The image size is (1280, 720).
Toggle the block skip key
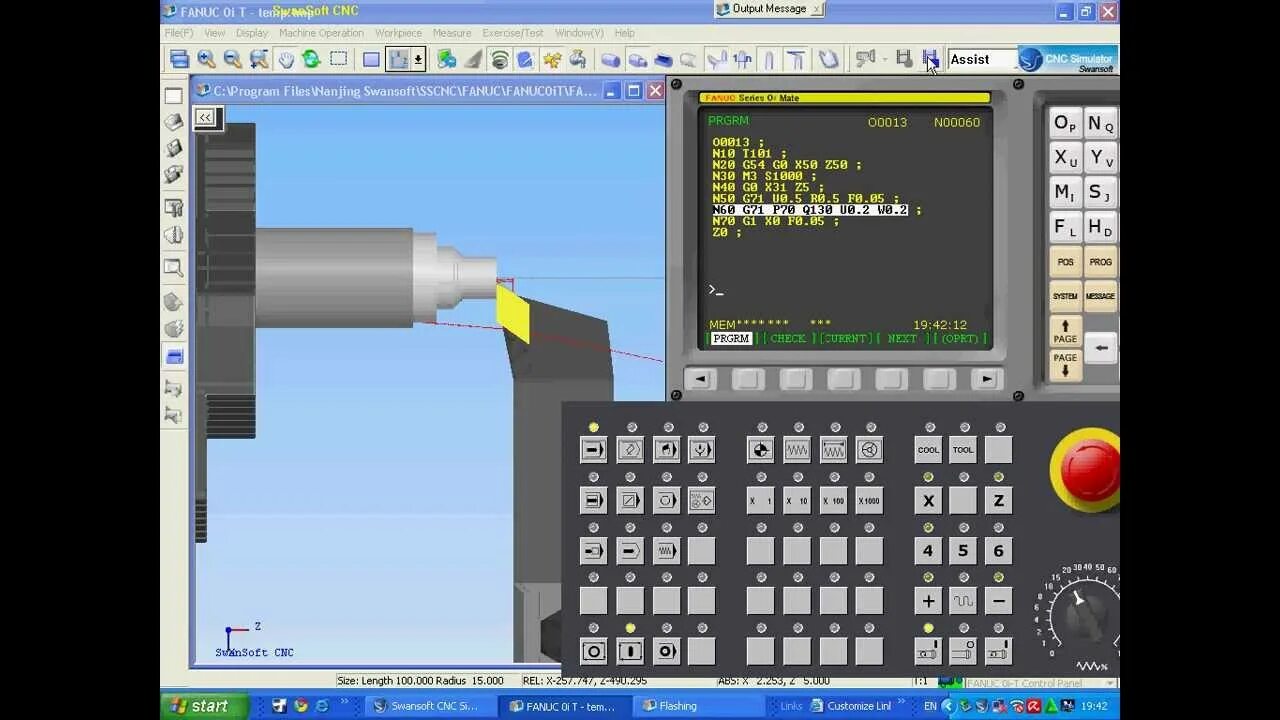pos(630,500)
